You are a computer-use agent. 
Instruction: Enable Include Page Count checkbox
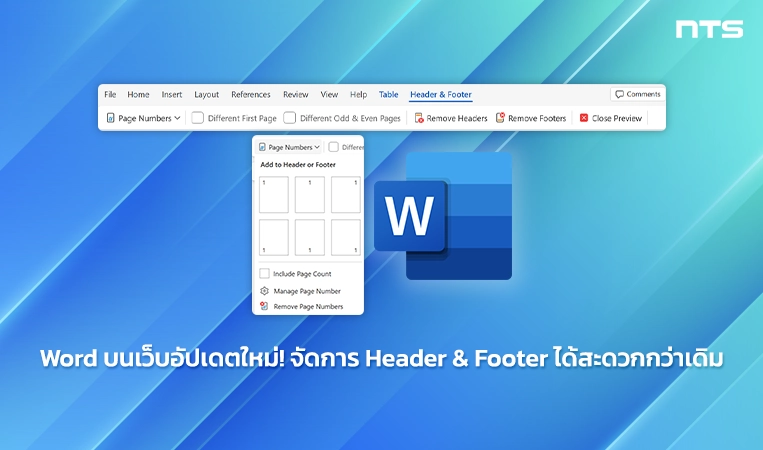tap(264, 273)
